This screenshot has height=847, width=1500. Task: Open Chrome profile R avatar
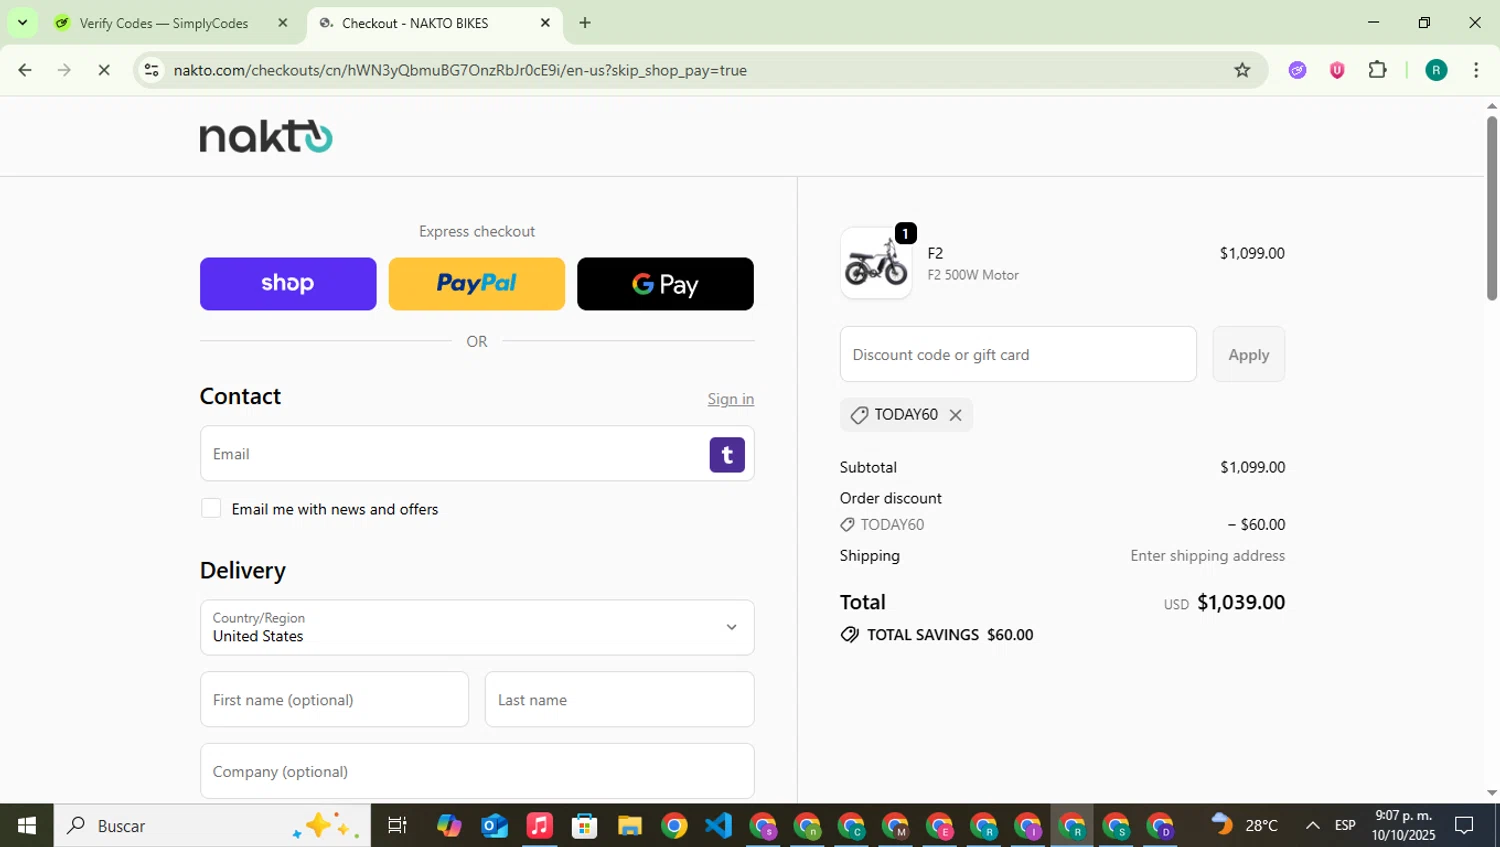coord(1436,70)
